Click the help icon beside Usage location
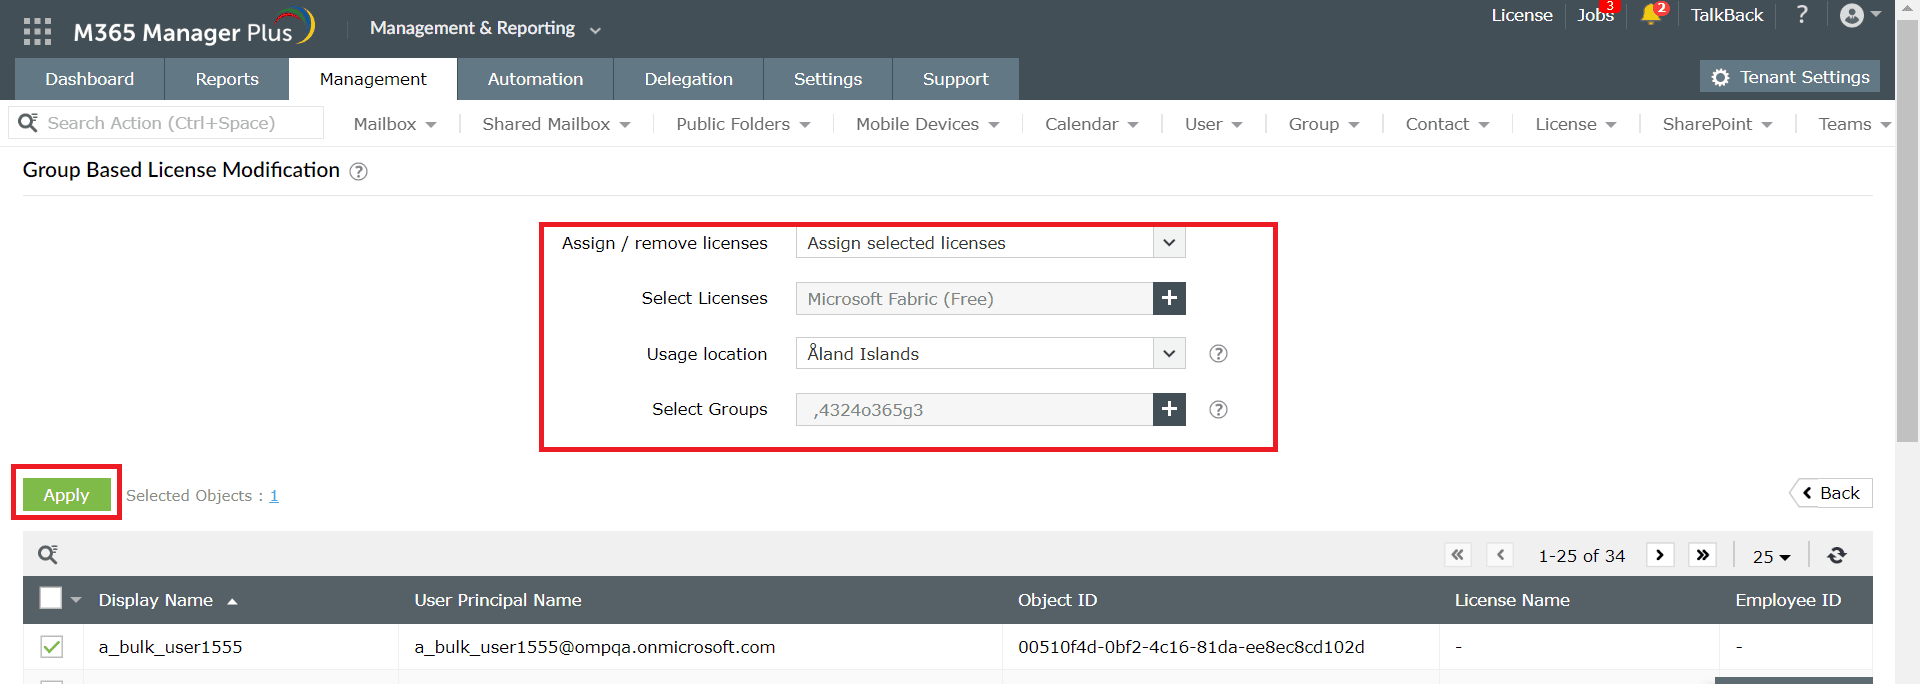This screenshot has width=1920, height=684. [x=1218, y=354]
